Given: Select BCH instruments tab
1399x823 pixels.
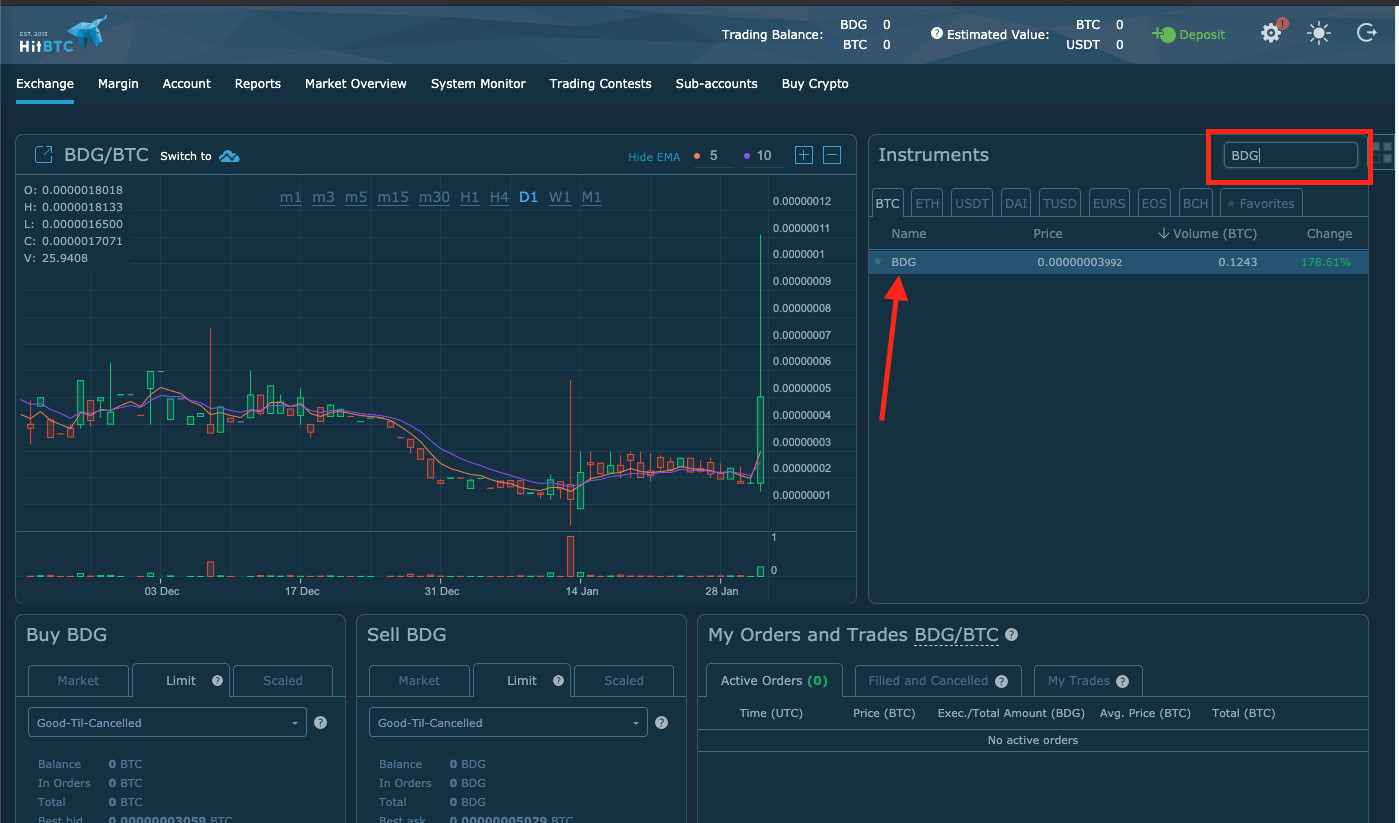Looking at the screenshot, I should [1196, 203].
